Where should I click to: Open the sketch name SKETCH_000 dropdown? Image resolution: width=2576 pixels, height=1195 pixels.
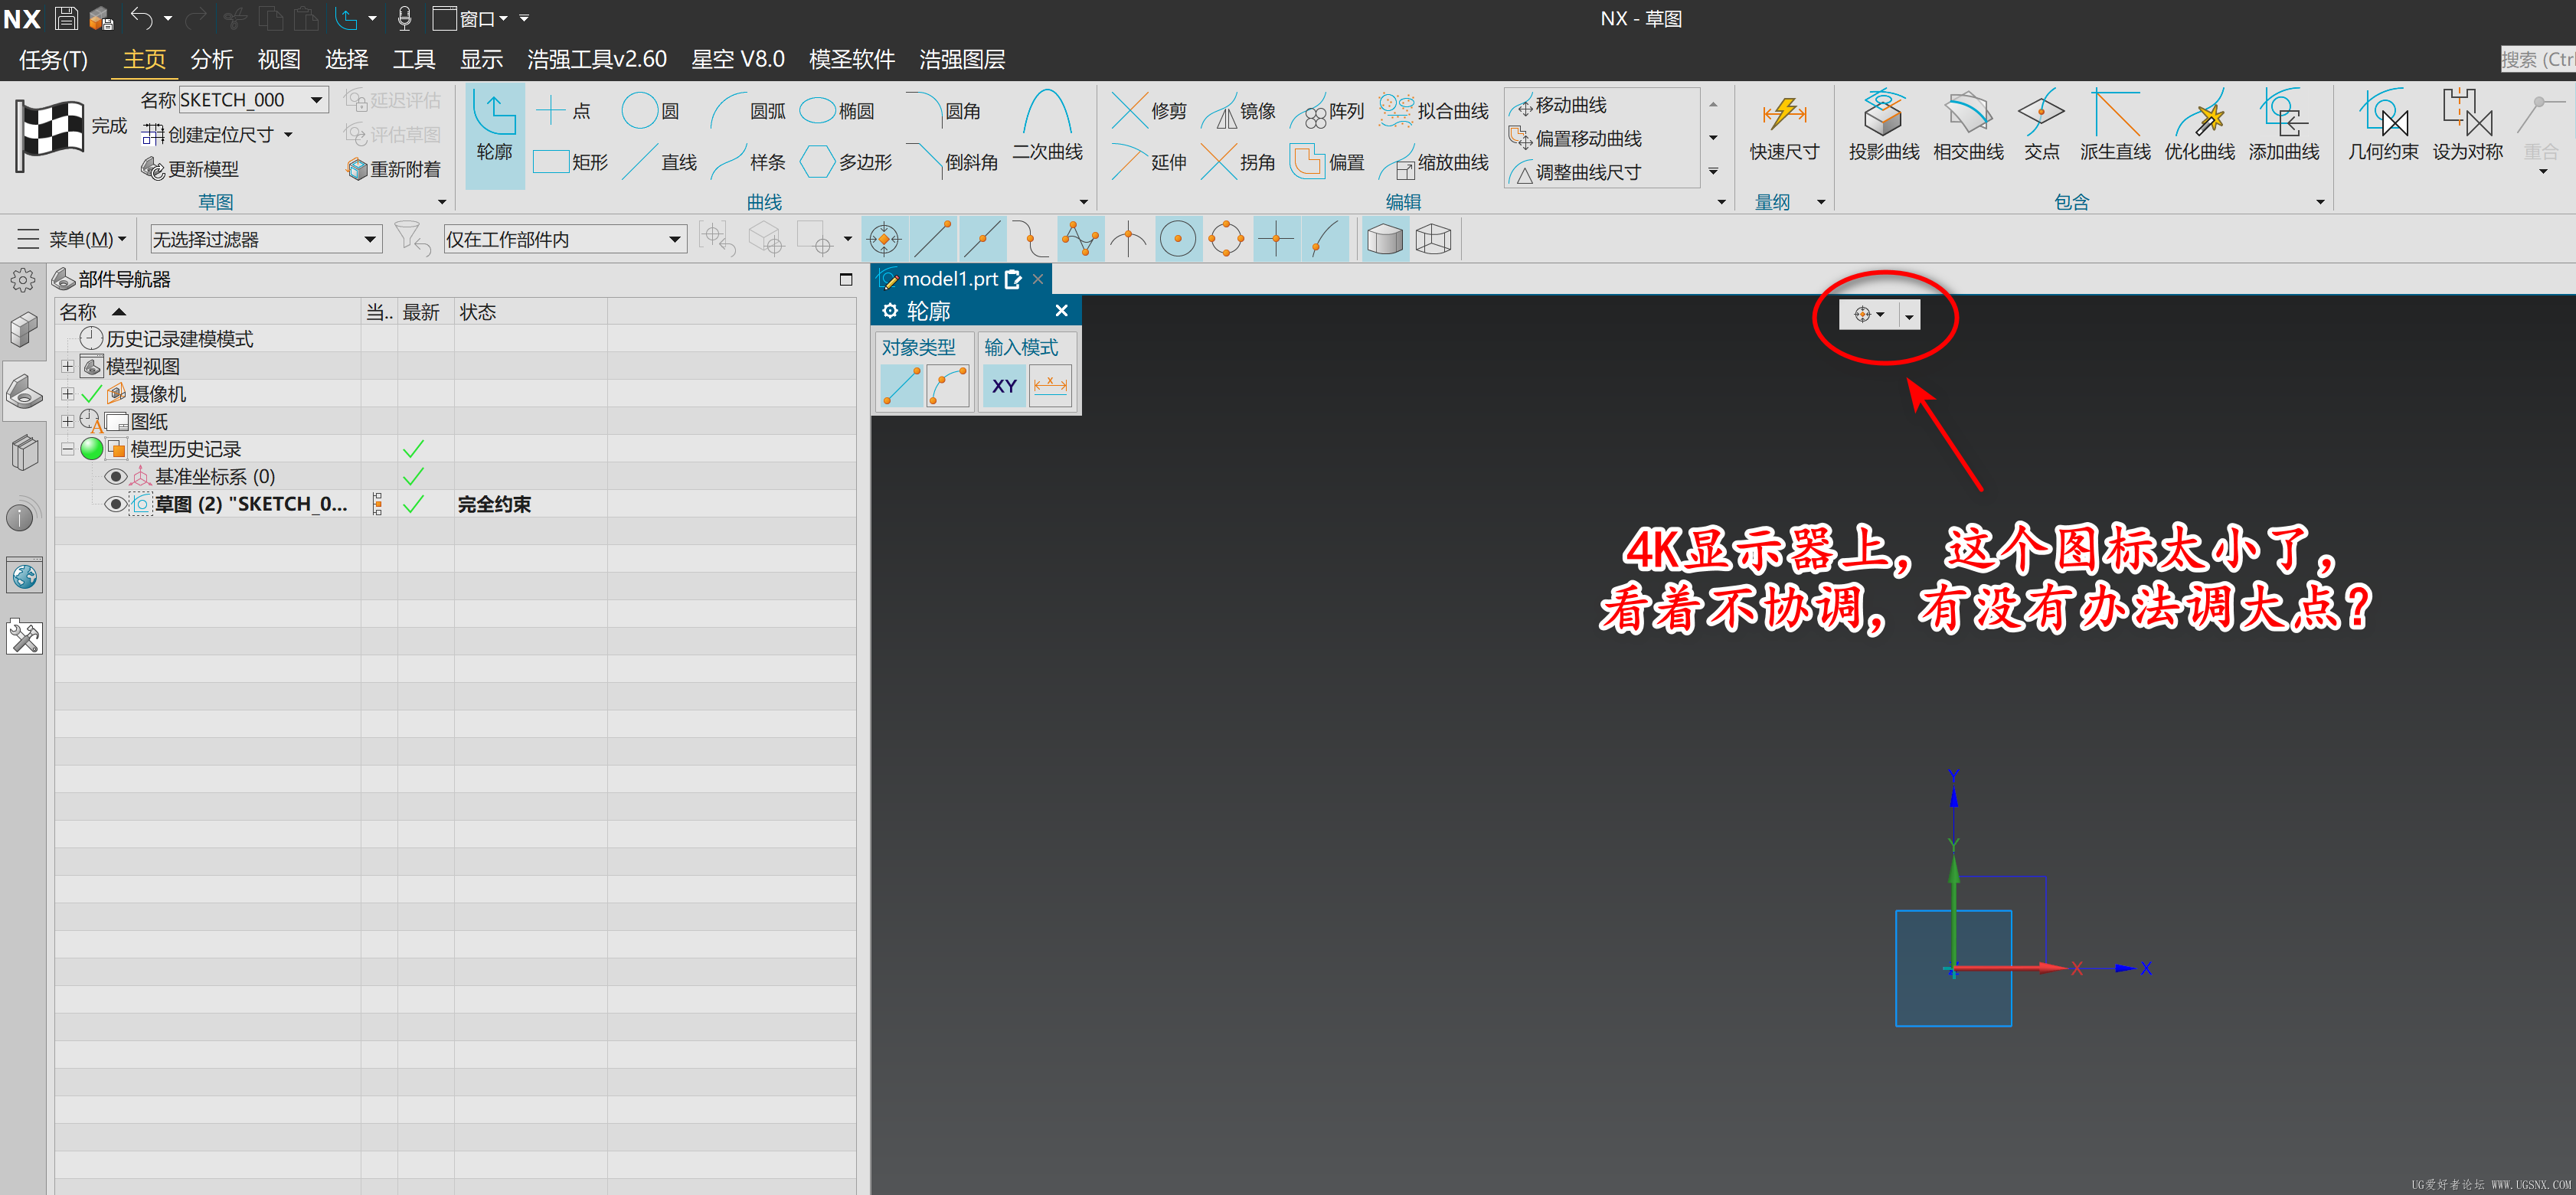pyautogui.click(x=316, y=100)
